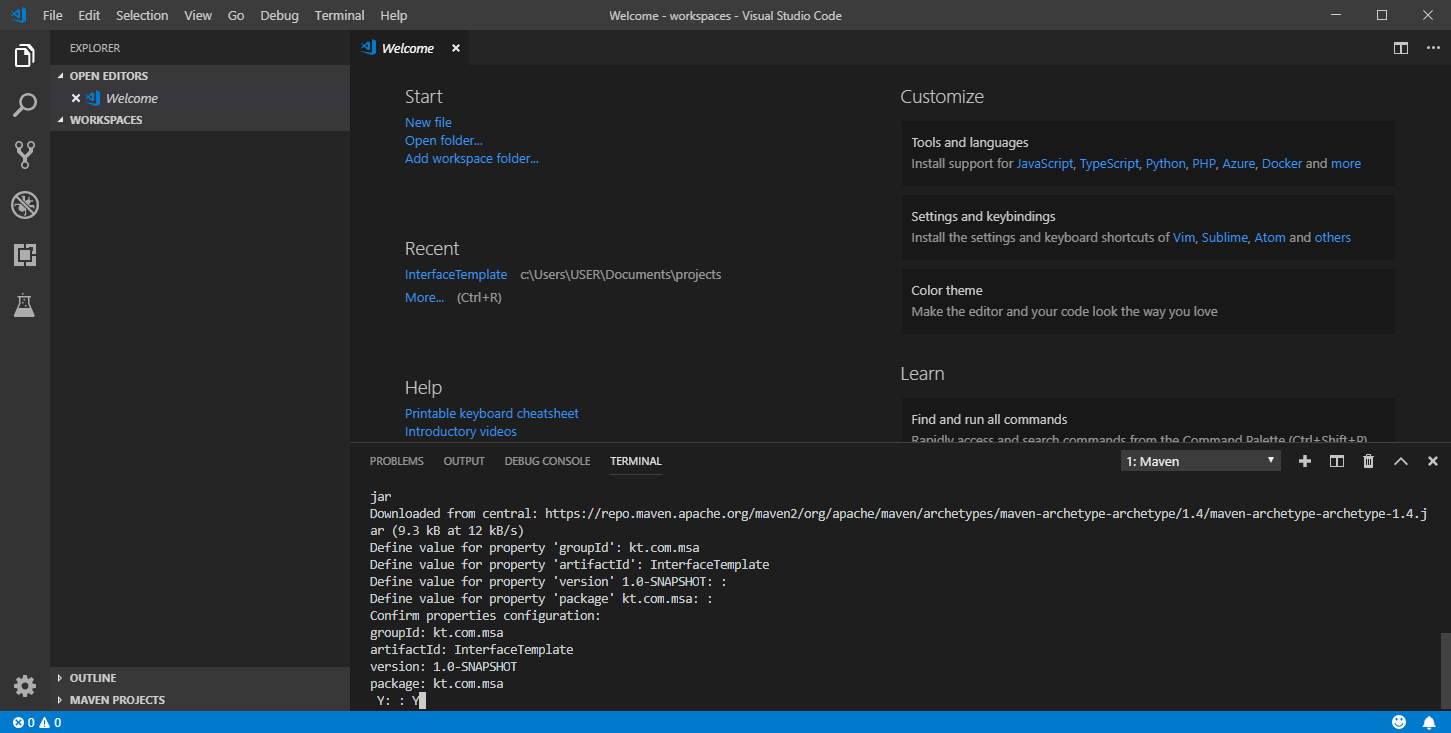Click Add workspace folder link
This screenshot has width=1451, height=733.
pyautogui.click(x=472, y=158)
